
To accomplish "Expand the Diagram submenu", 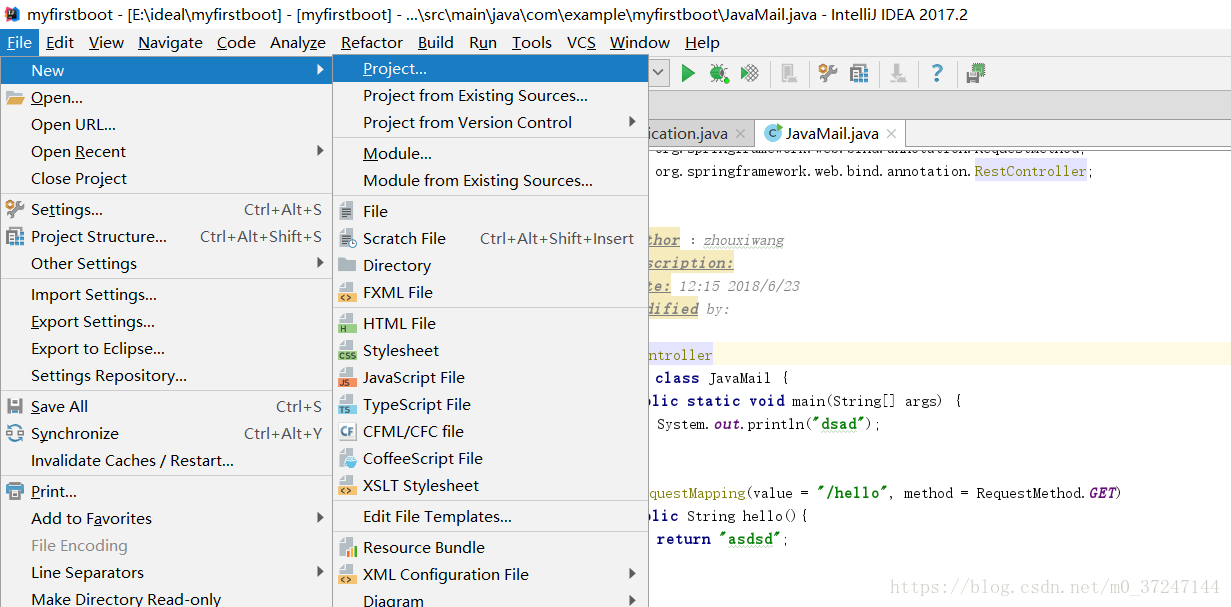I will tap(632, 600).
